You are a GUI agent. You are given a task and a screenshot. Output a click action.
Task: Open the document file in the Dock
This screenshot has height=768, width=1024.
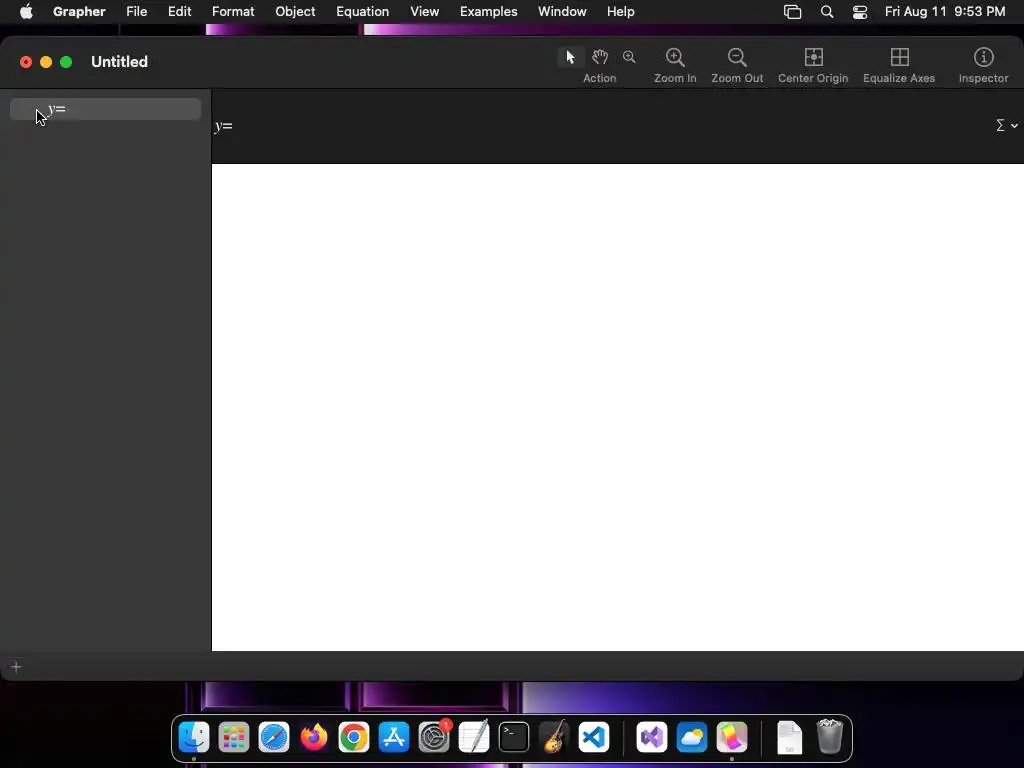789,737
